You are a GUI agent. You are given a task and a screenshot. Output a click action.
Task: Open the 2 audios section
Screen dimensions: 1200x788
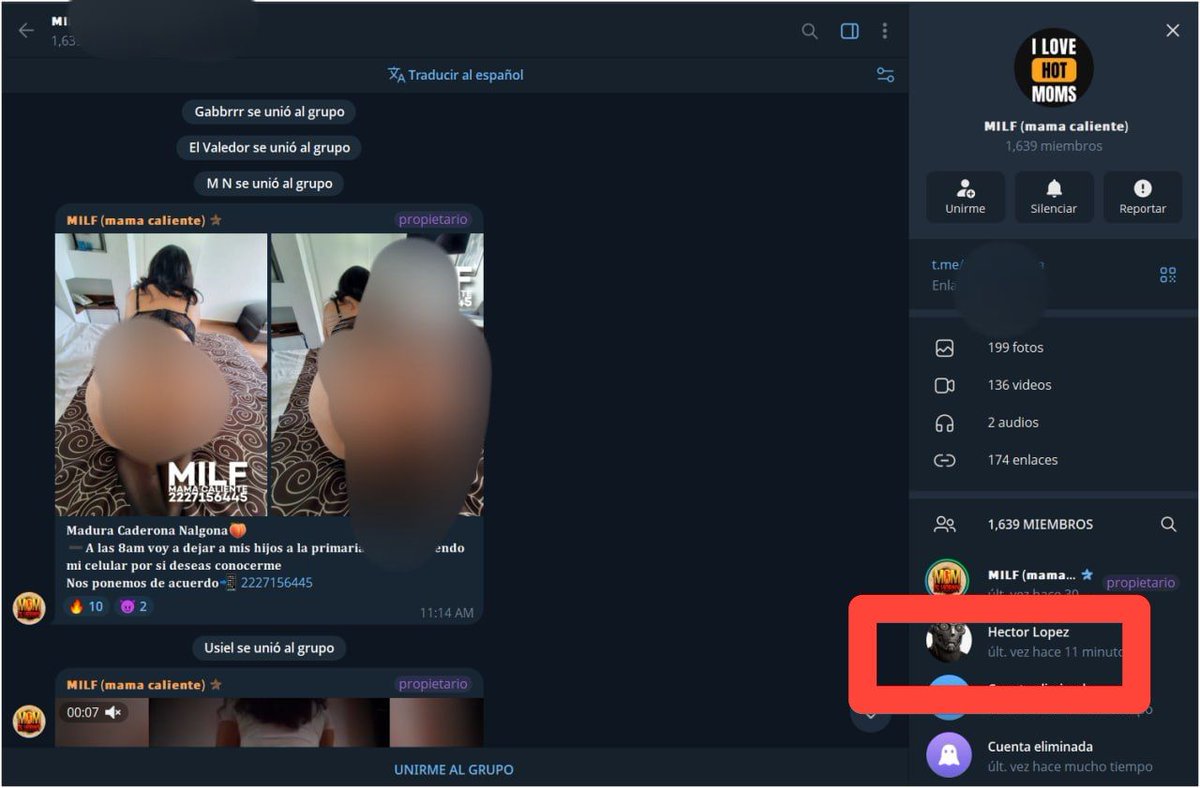(x=1054, y=423)
